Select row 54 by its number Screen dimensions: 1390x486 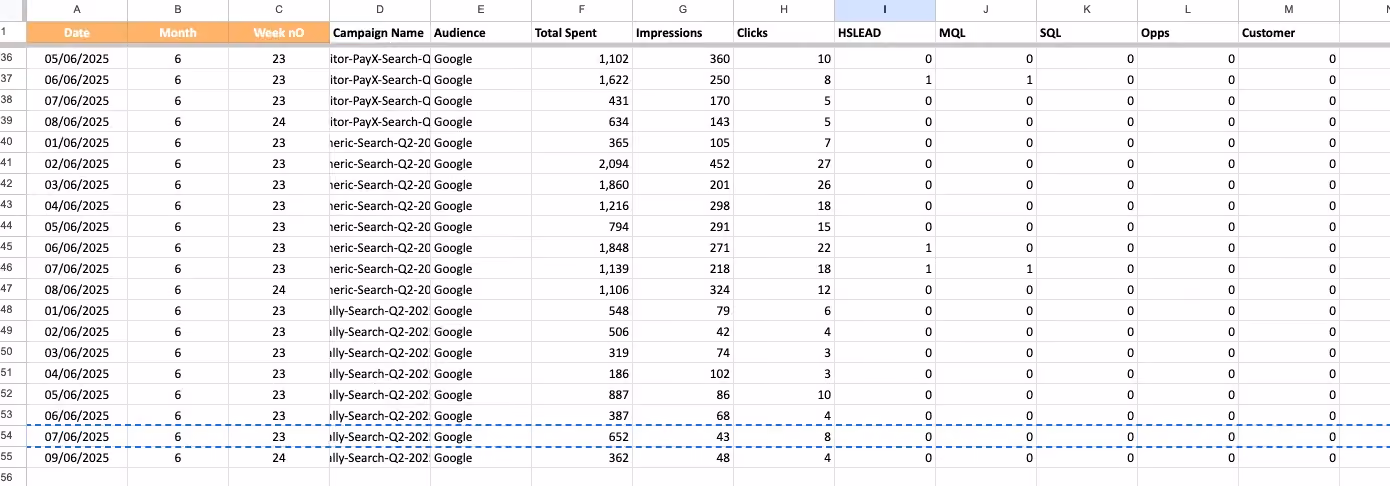(x=13, y=437)
